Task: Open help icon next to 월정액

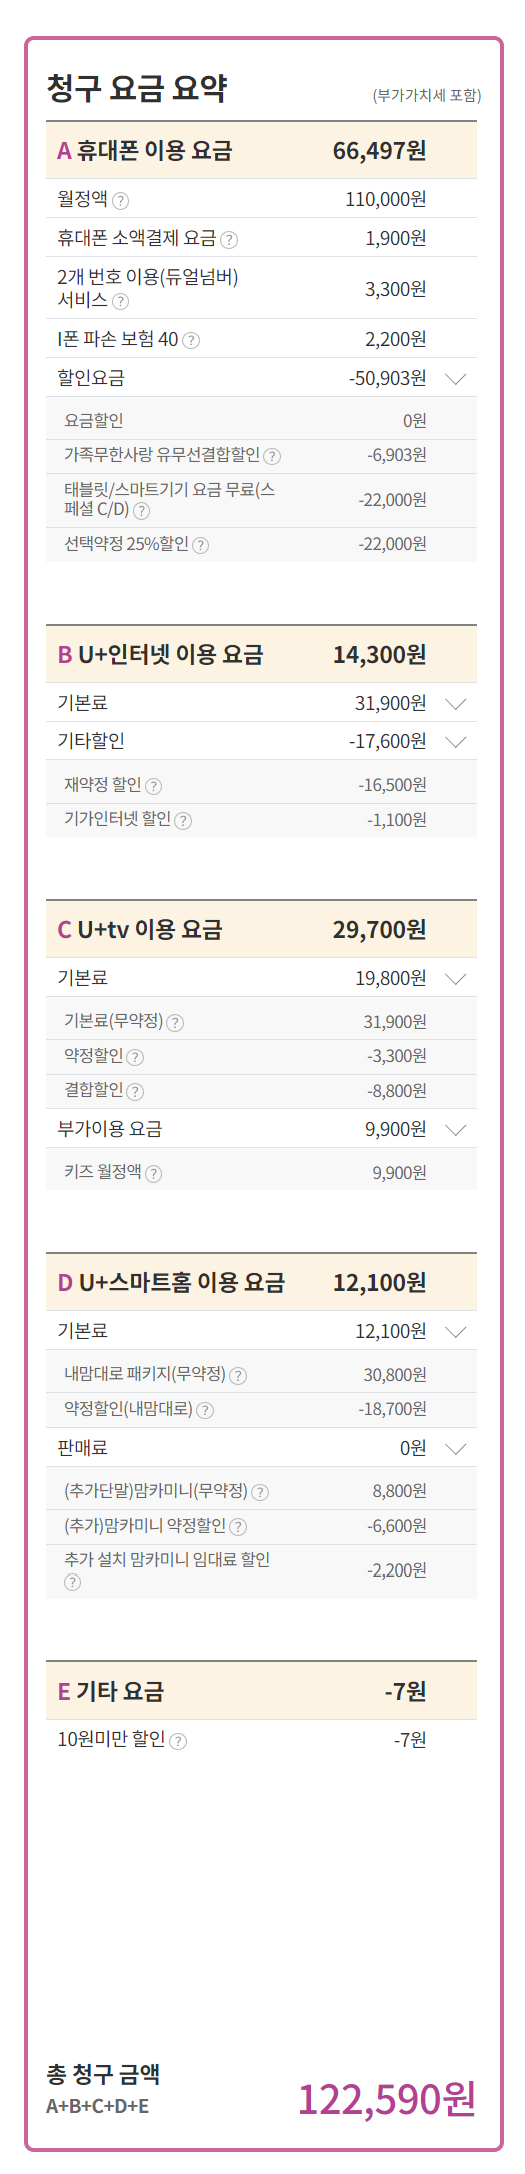Action: coord(120,201)
